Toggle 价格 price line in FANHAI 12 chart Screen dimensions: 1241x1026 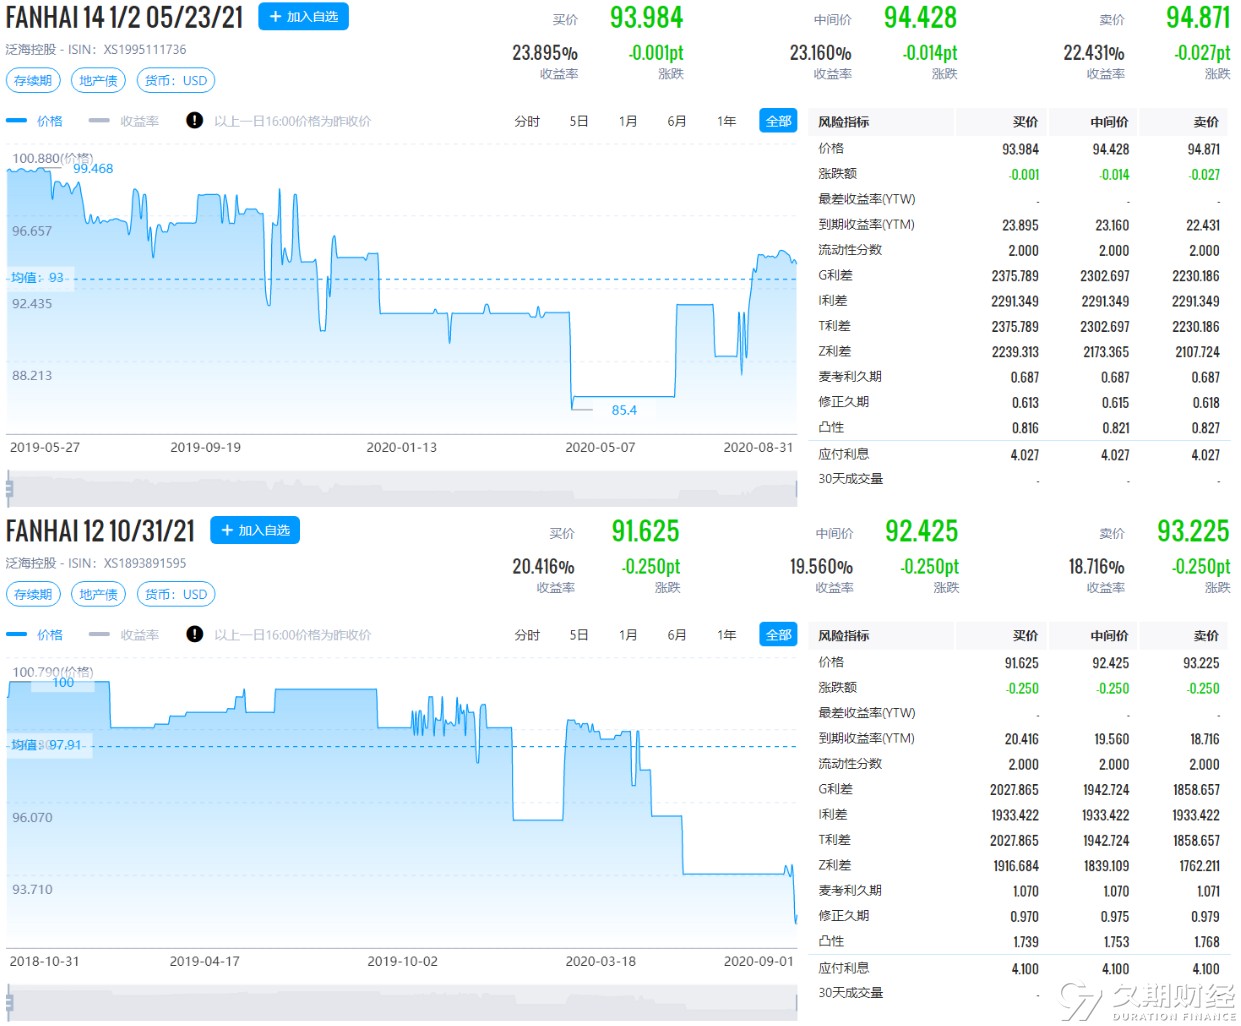tap(35, 635)
